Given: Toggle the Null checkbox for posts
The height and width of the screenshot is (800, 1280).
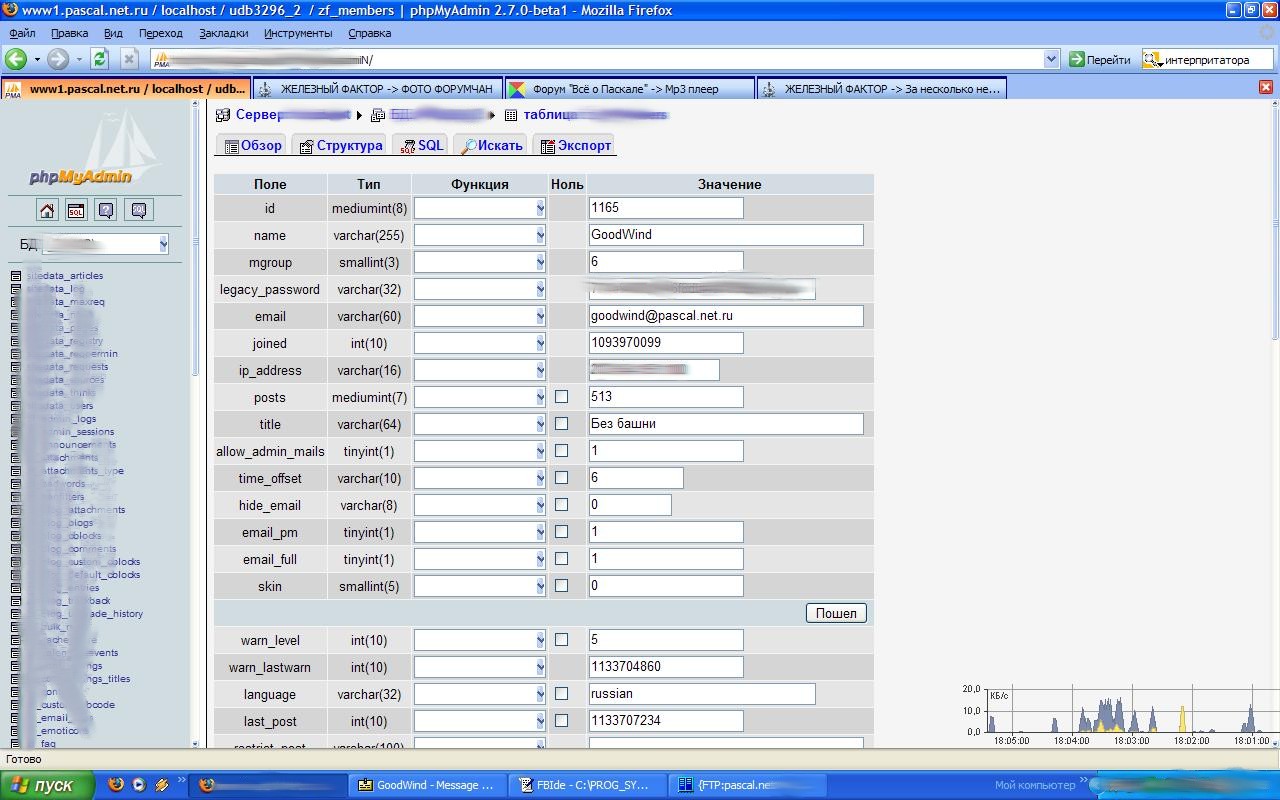Looking at the screenshot, I should pyautogui.click(x=561, y=397).
